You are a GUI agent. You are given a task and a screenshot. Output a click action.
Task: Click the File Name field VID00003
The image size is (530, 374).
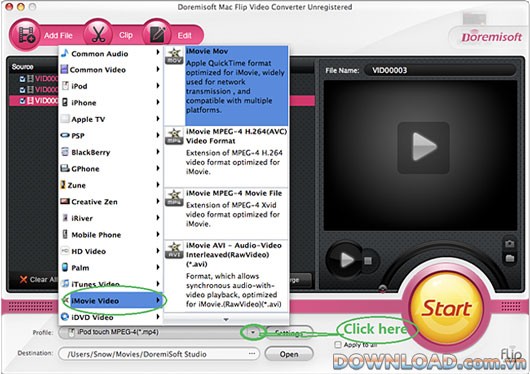[440, 70]
